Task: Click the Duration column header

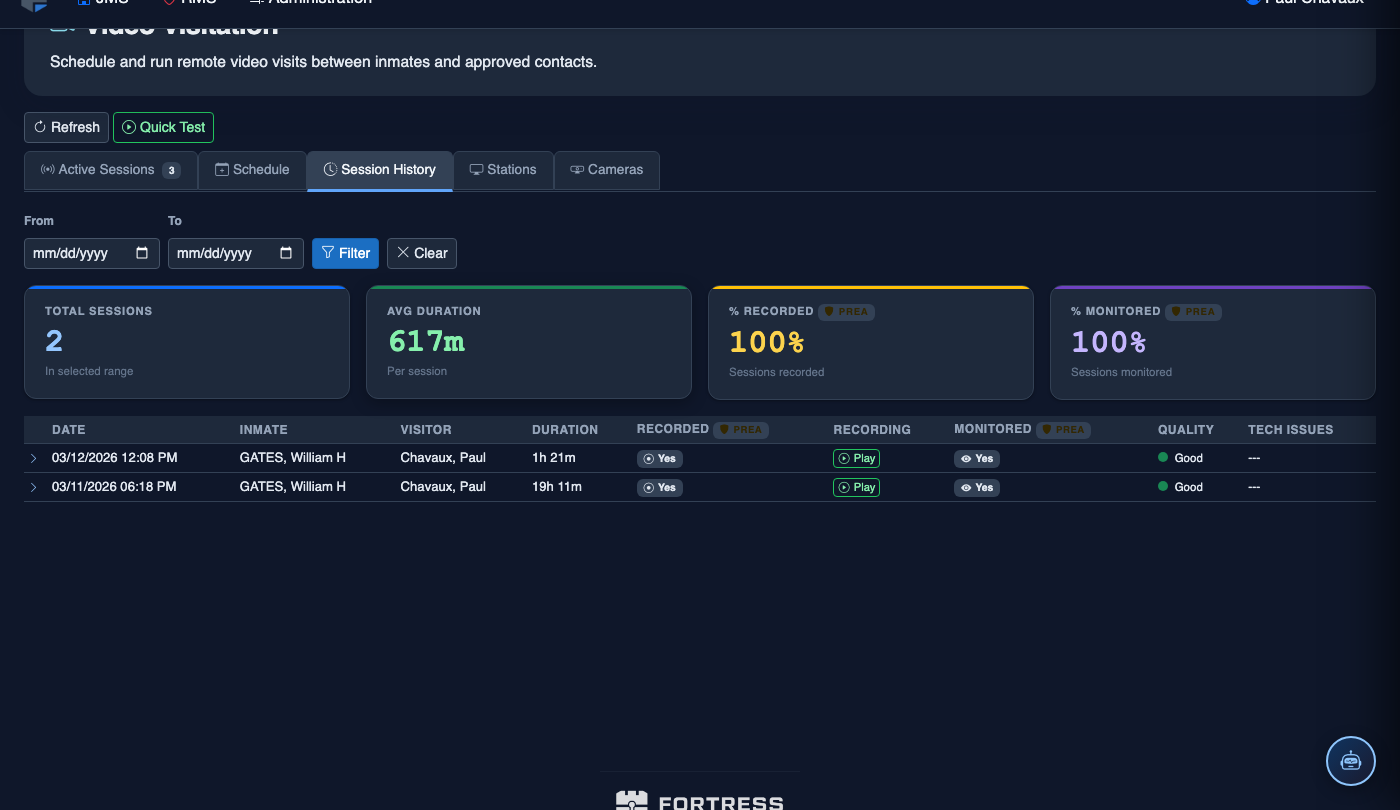Action: [565, 430]
